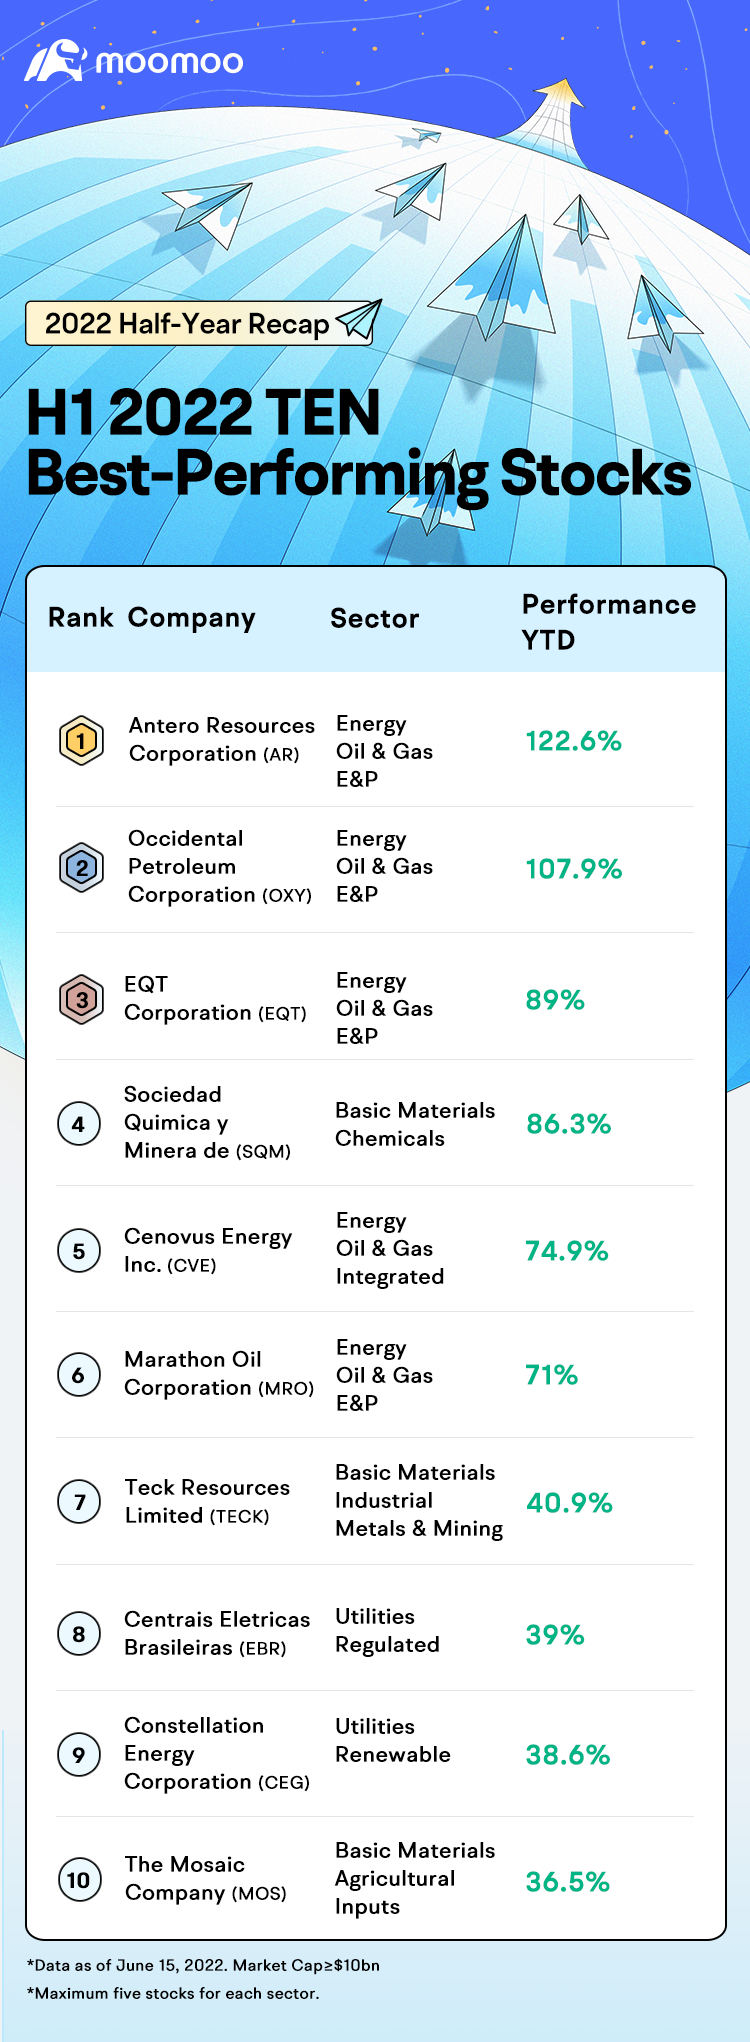The height and width of the screenshot is (2042, 750).
Task: Select the rank 4 circle icon
Action: pyautogui.click(x=78, y=1124)
